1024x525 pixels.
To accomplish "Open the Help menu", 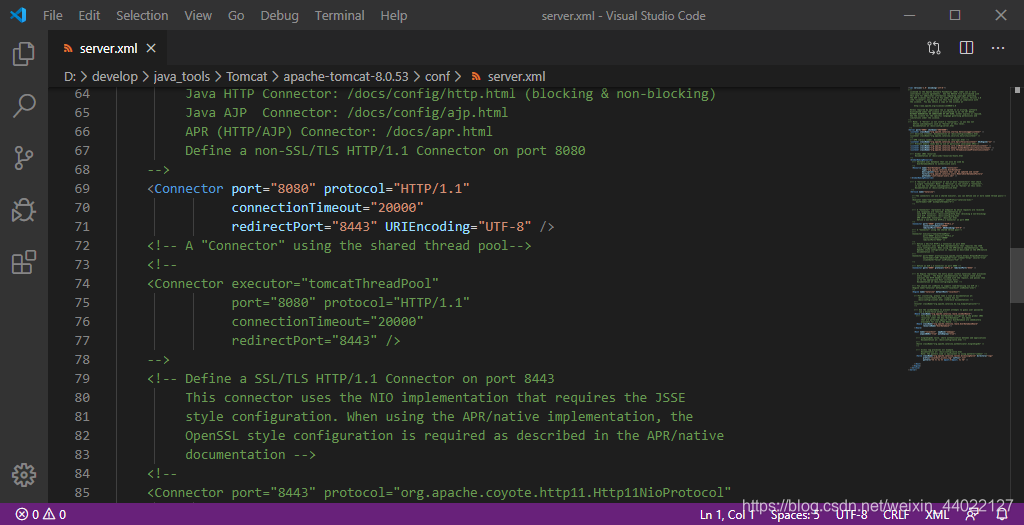I will [394, 16].
